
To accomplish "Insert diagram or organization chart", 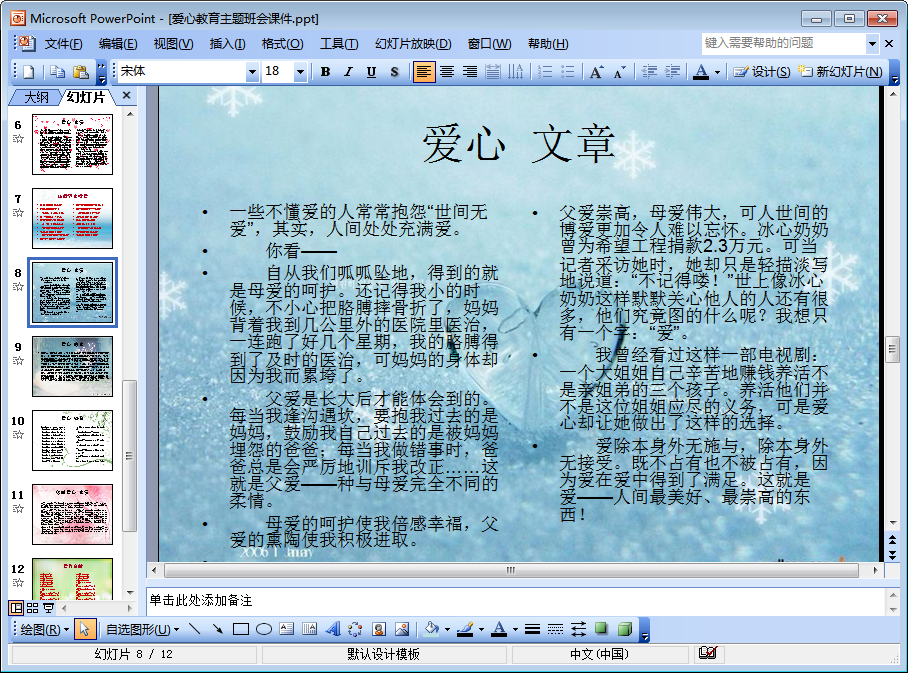I will point(356,629).
